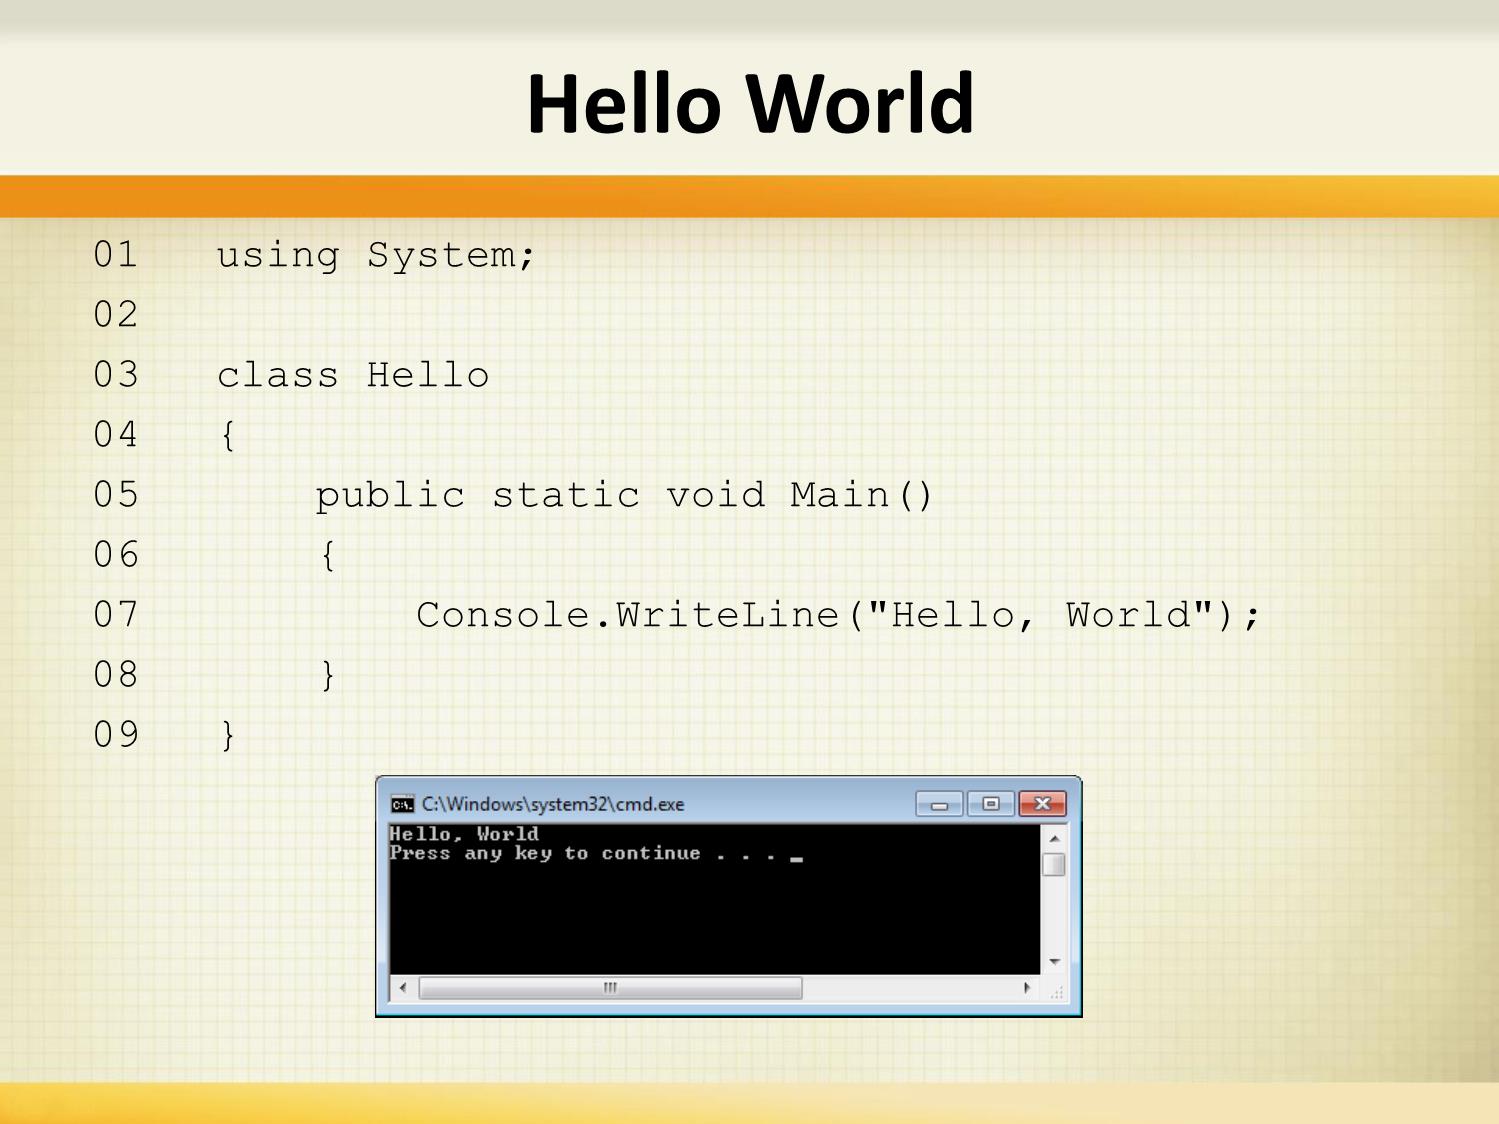Click 'public static void Main()' code line
This screenshot has width=1499, height=1124.
coord(624,495)
